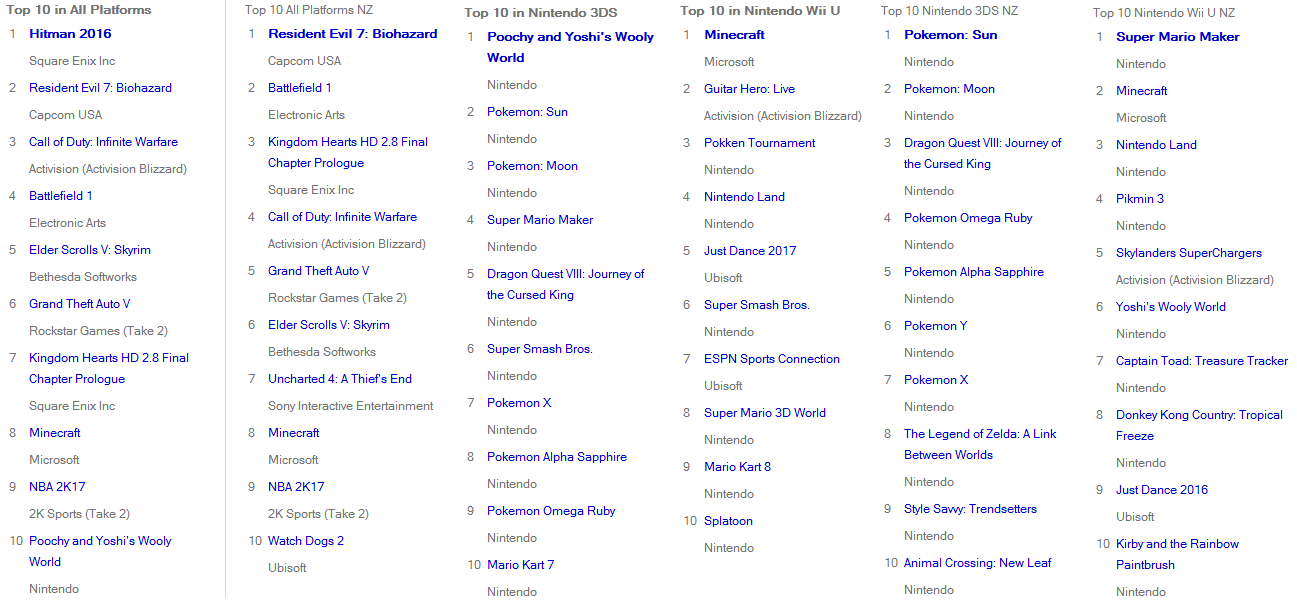The height and width of the screenshot is (610, 1297).
Task: Click Pikmin 3 link
Action: point(1140,199)
